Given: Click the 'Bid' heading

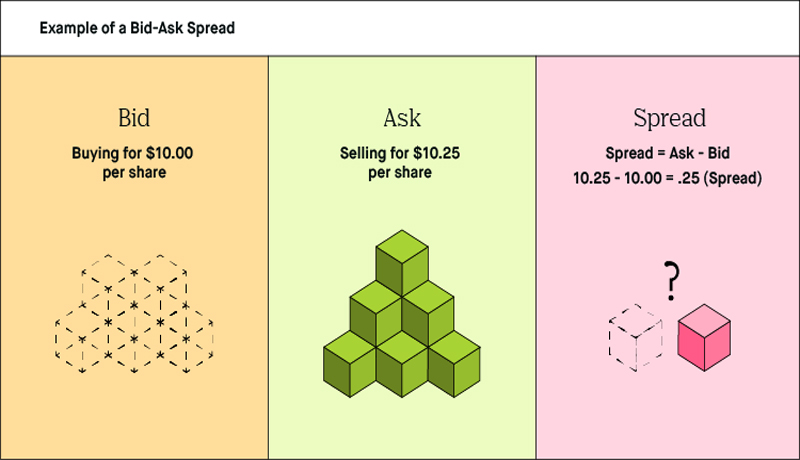Looking at the screenshot, I should pyautogui.click(x=134, y=118).
